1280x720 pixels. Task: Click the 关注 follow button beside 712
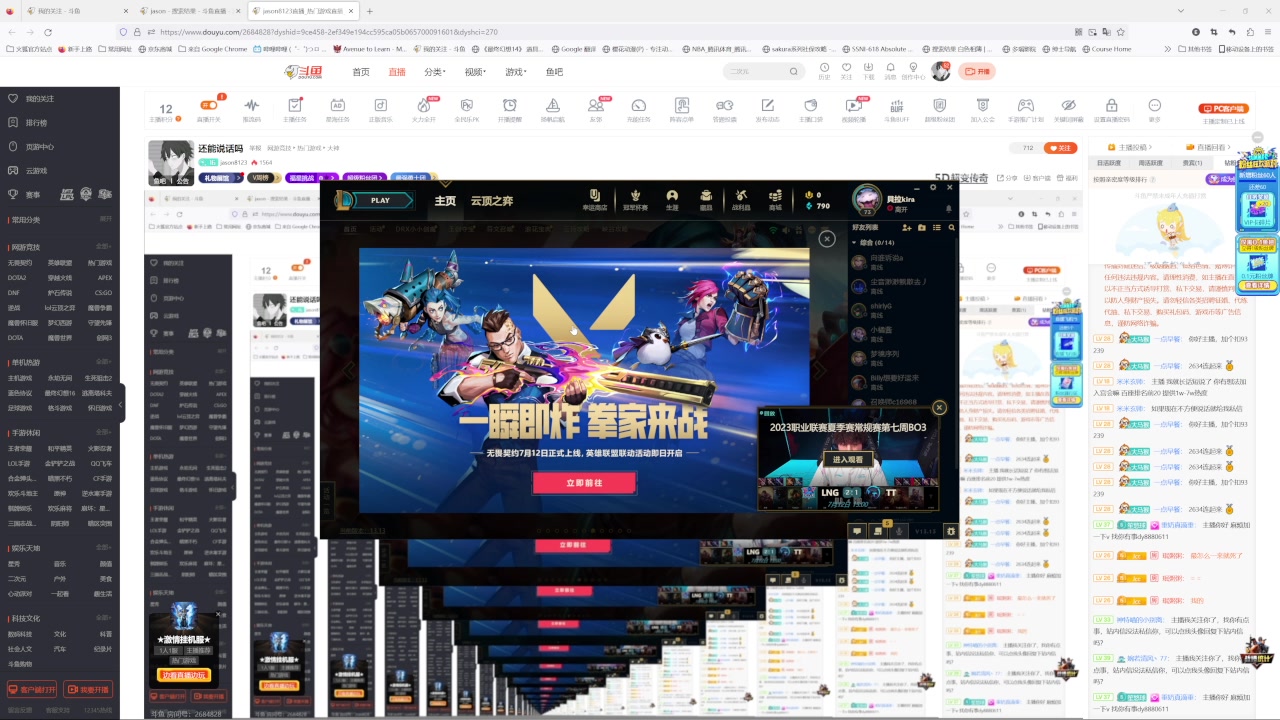point(1060,148)
